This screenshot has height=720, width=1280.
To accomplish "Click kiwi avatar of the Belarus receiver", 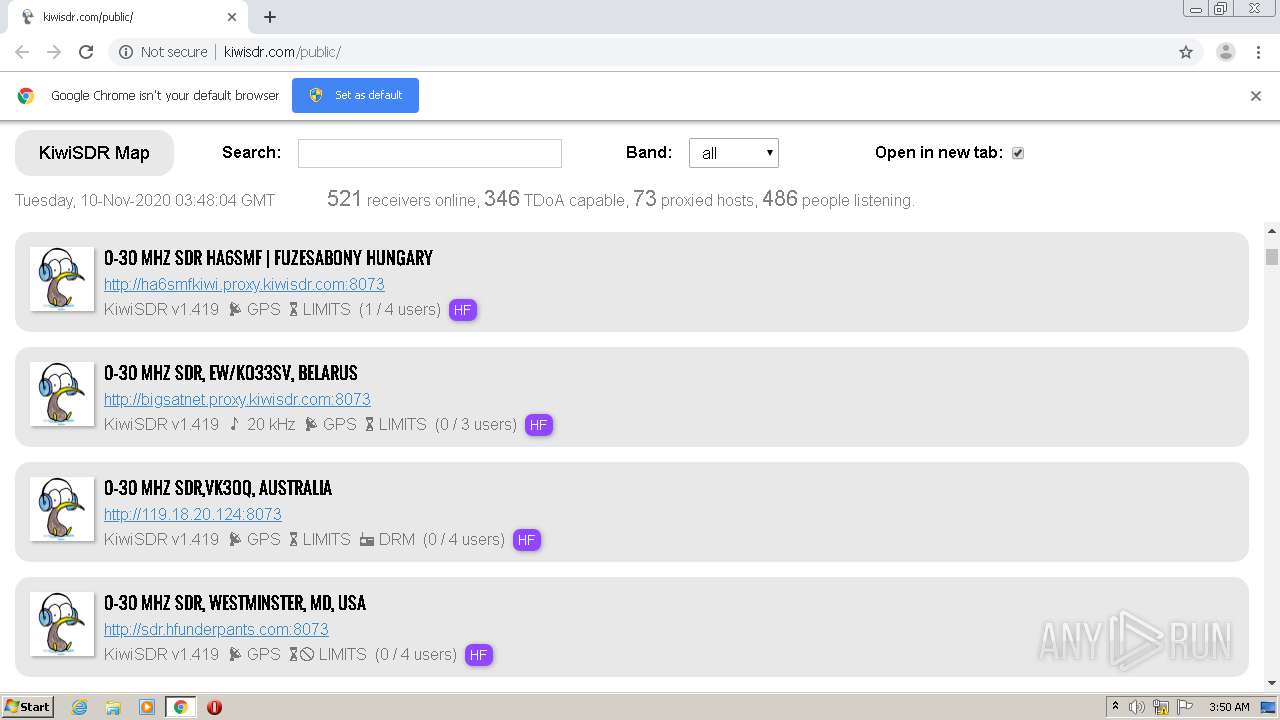I will coord(62,394).
